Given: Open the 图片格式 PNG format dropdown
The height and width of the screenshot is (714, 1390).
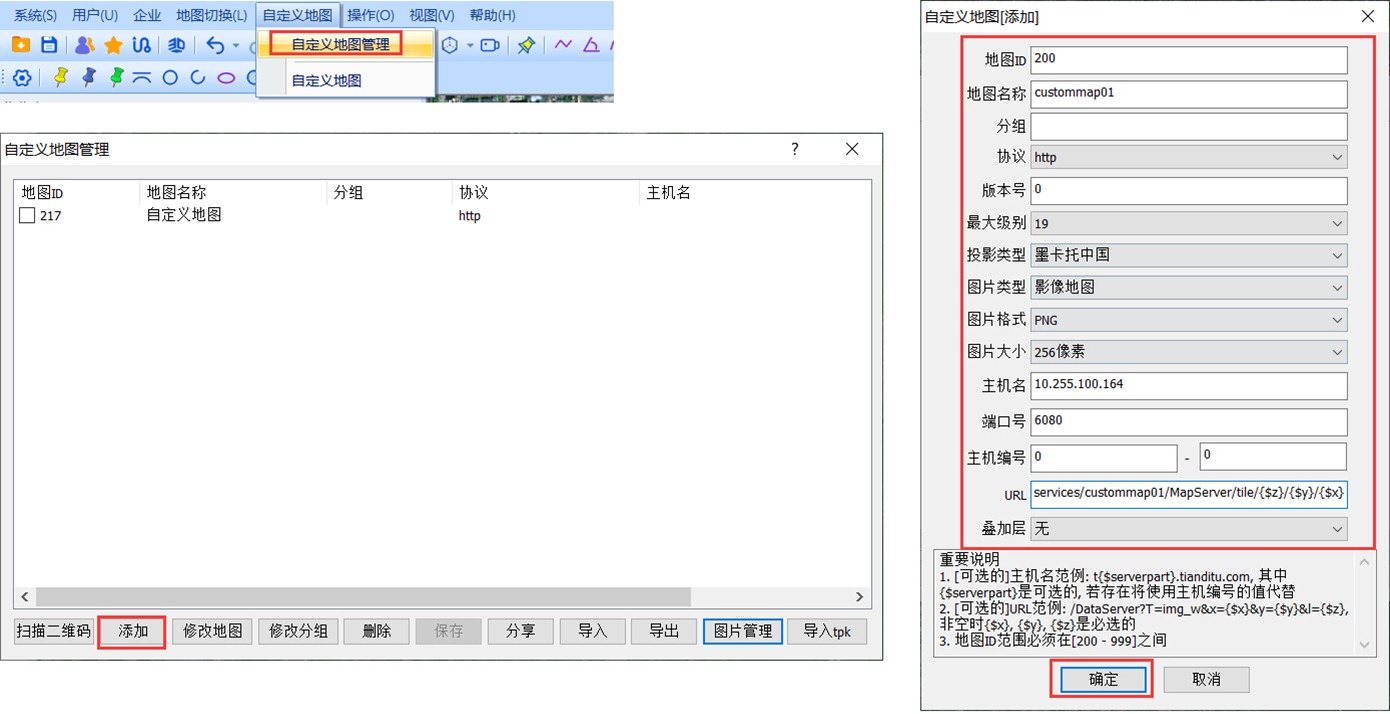Looking at the screenshot, I should click(1188, 320).
